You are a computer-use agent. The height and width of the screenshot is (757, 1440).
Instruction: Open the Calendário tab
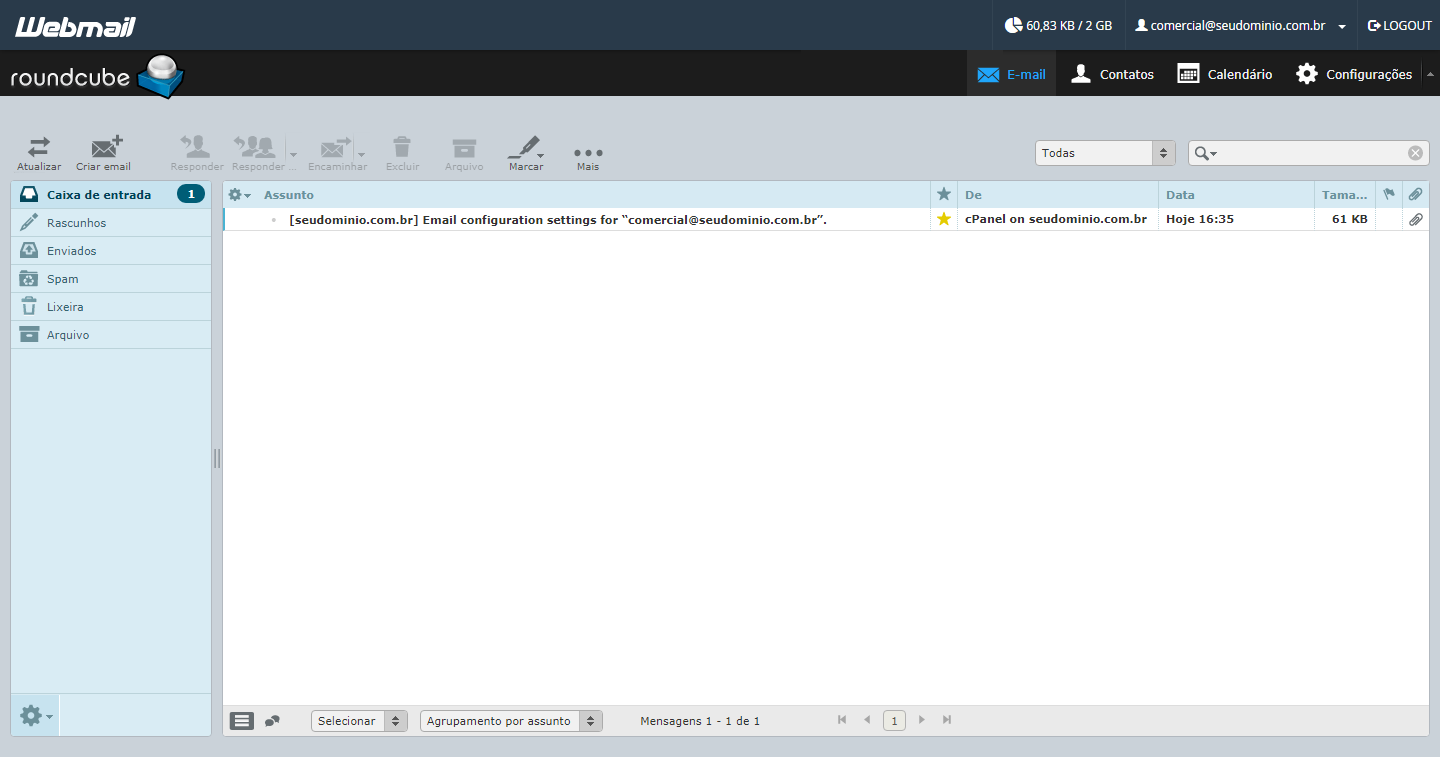[1225, 74]
